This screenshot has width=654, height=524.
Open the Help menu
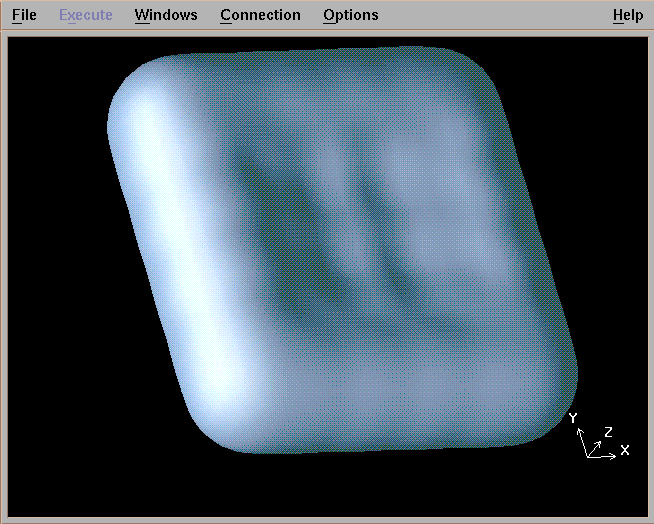(x=628, y=15)
